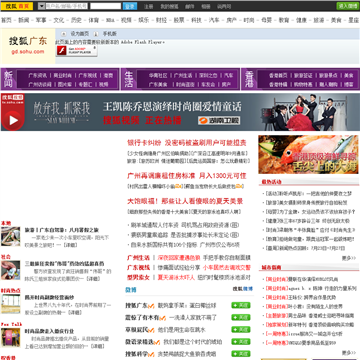The height and width of the screenshot is (360, 360).
Task: Open 体育 channel
Action: tap(93, 20)
